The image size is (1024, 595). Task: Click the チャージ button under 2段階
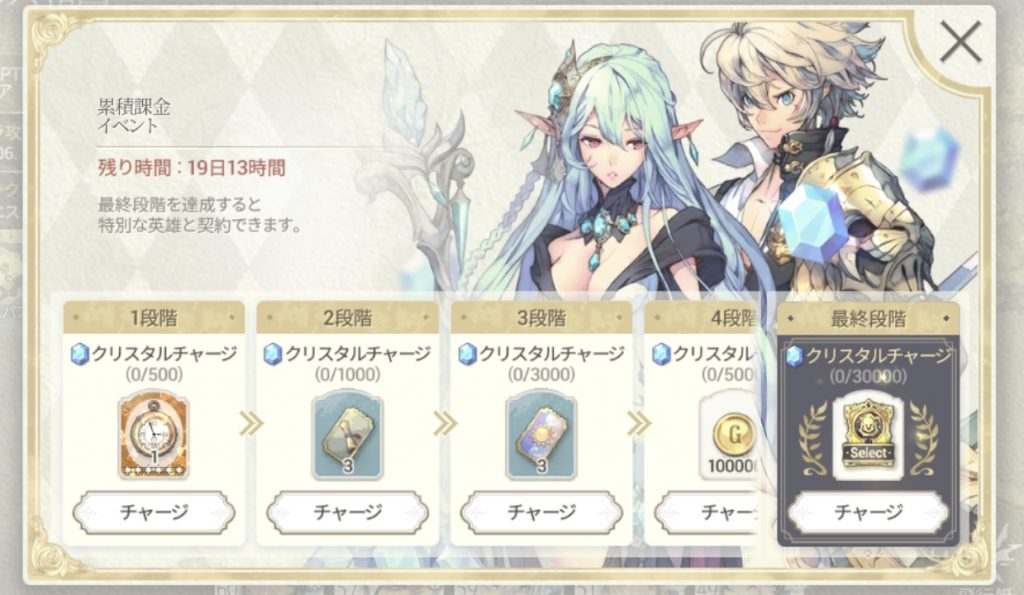coord(347,512)
